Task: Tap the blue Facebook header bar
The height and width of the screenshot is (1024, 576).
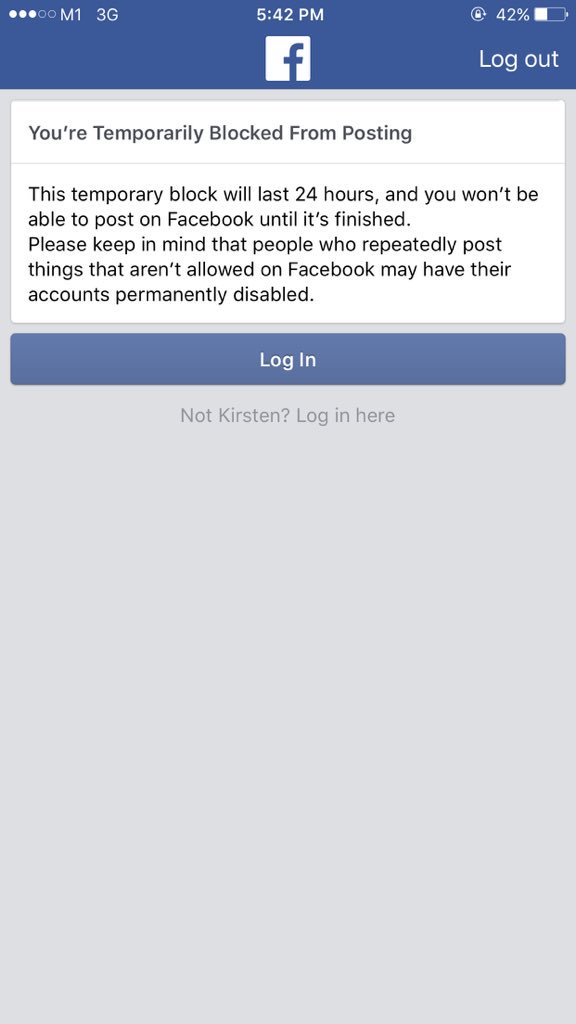Action: (x=288, y=59)
